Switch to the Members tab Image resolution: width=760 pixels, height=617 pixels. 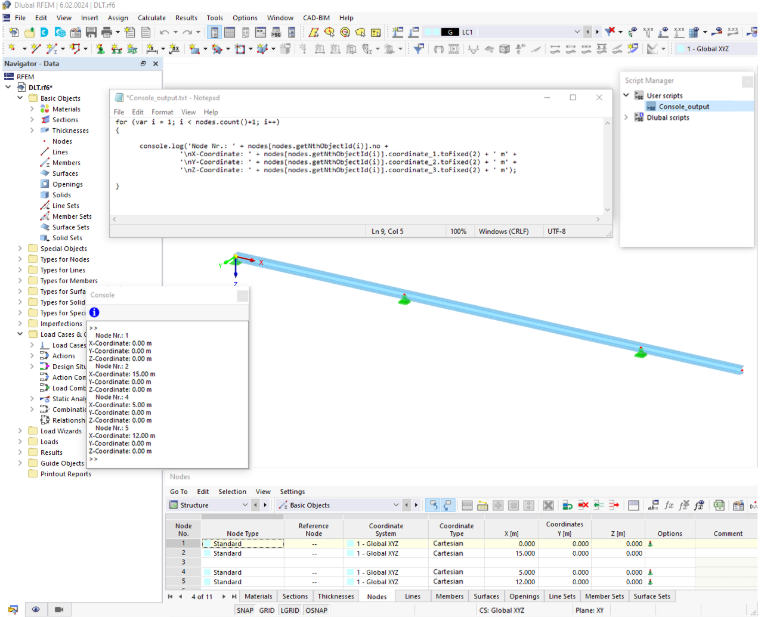click(449, 596)
